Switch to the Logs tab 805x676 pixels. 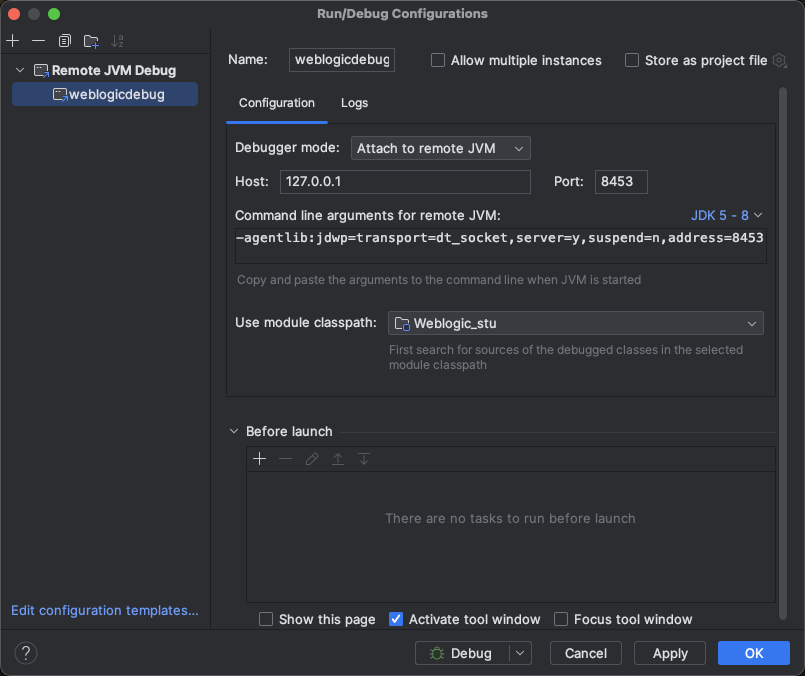[x=354, y=103]
